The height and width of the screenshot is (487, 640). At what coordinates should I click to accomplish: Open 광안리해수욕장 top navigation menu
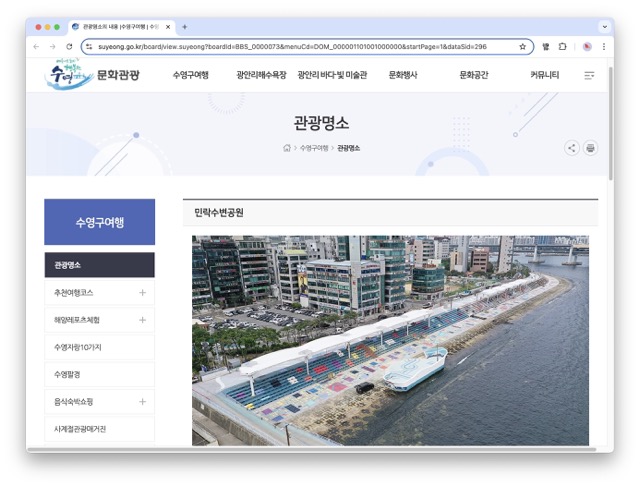coord(261,75)
